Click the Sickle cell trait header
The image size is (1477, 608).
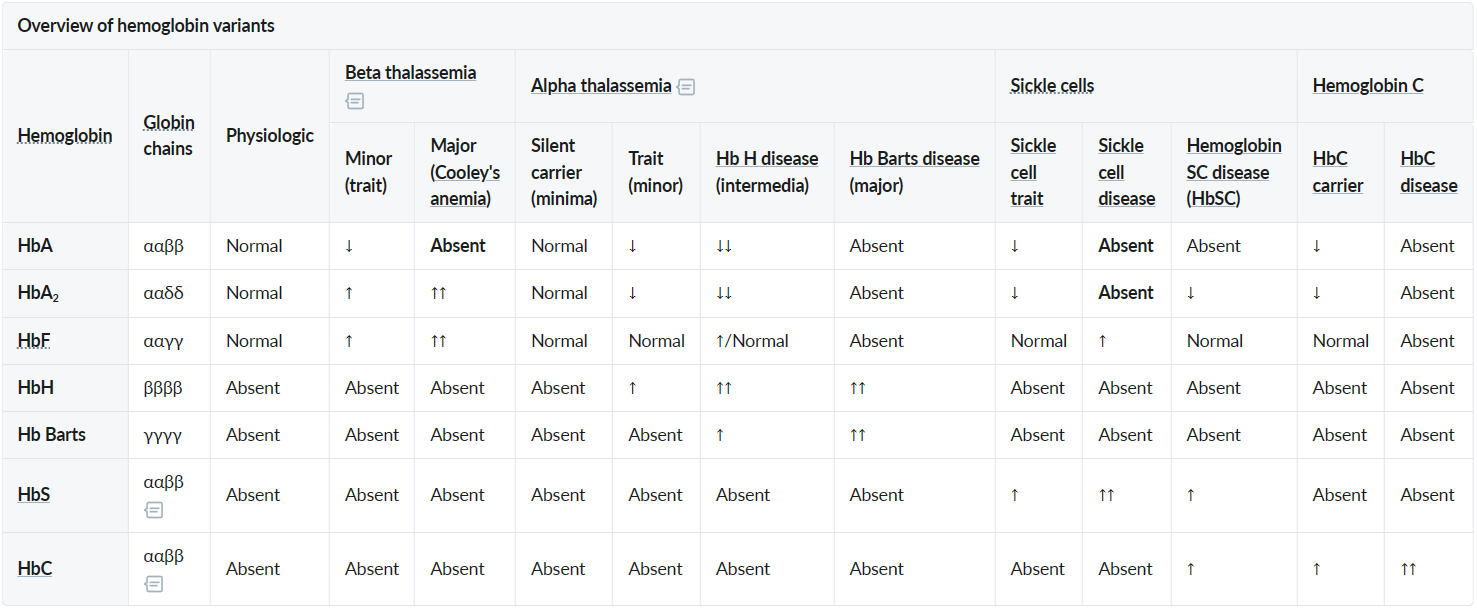(x=1033, y=172)
